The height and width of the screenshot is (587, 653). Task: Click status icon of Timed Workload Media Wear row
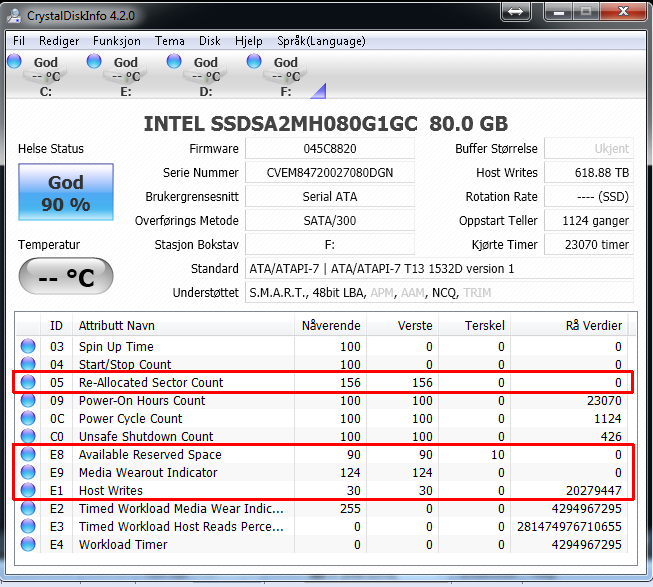[28, 508]
